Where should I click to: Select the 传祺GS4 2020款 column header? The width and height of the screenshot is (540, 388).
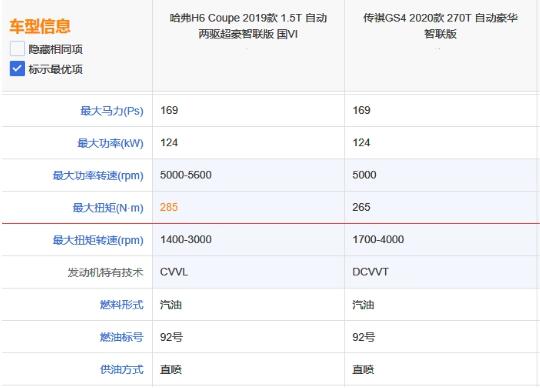[440, 26]
